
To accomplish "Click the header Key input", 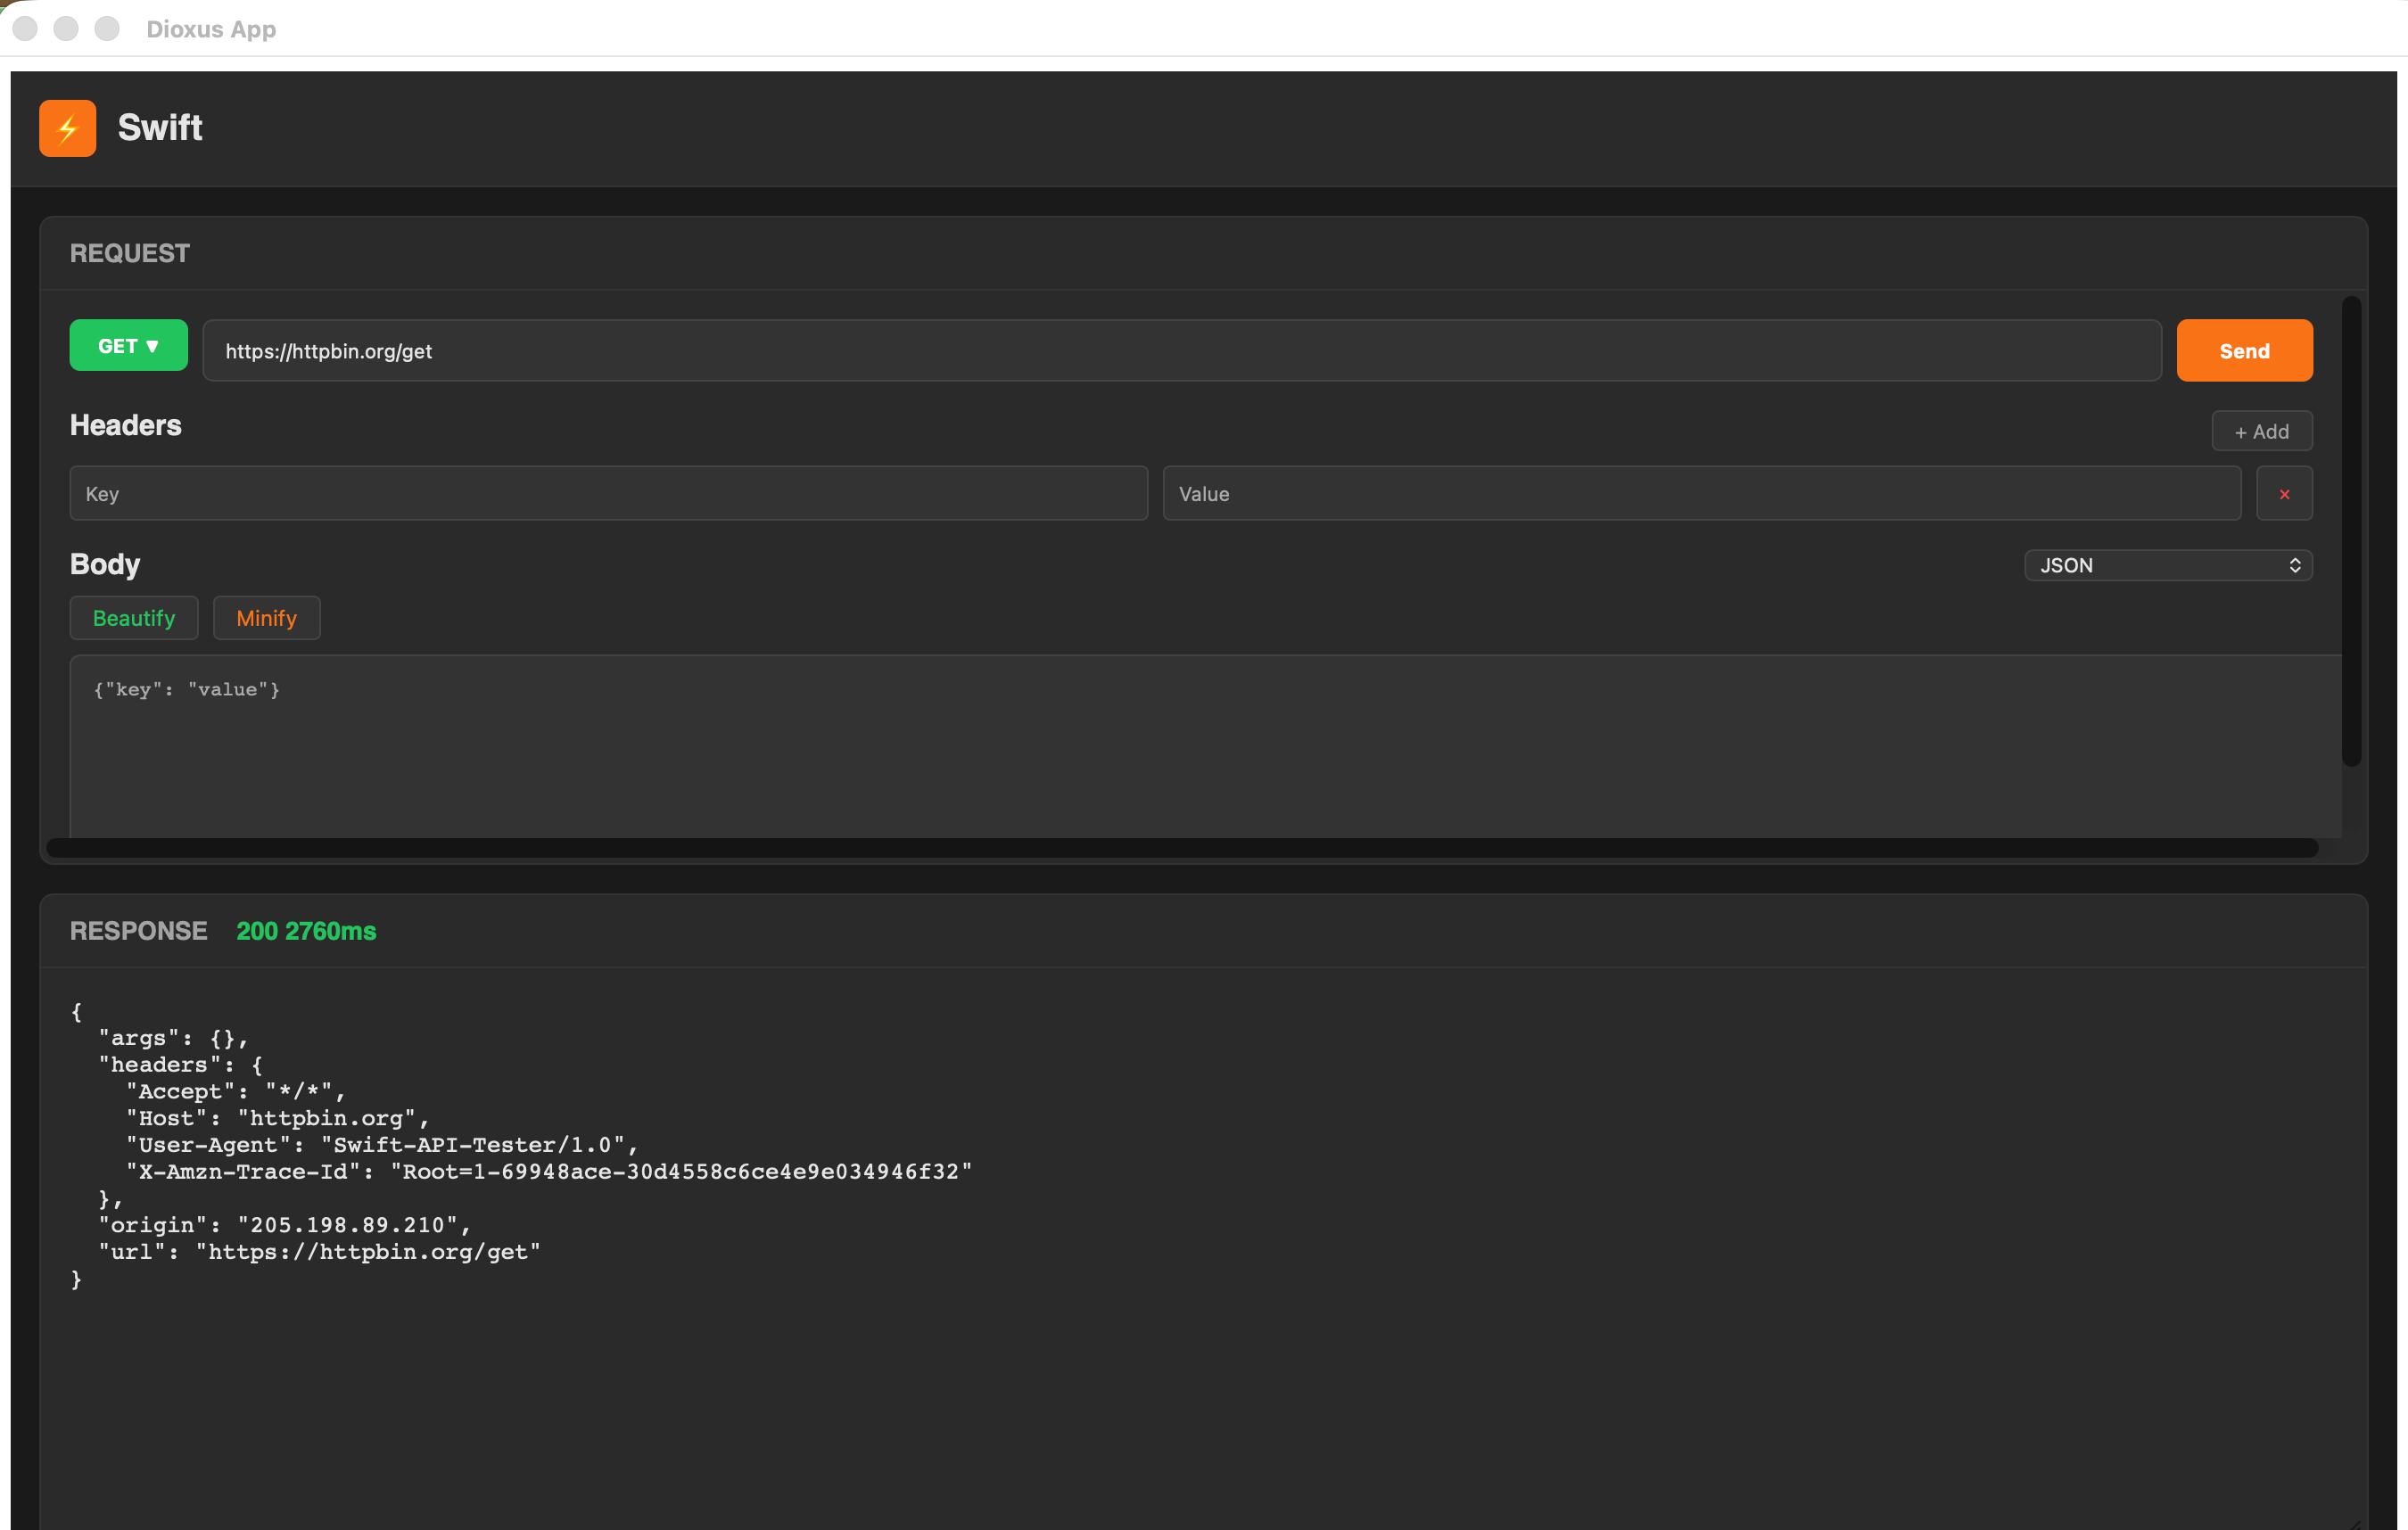I will [608, 494].
